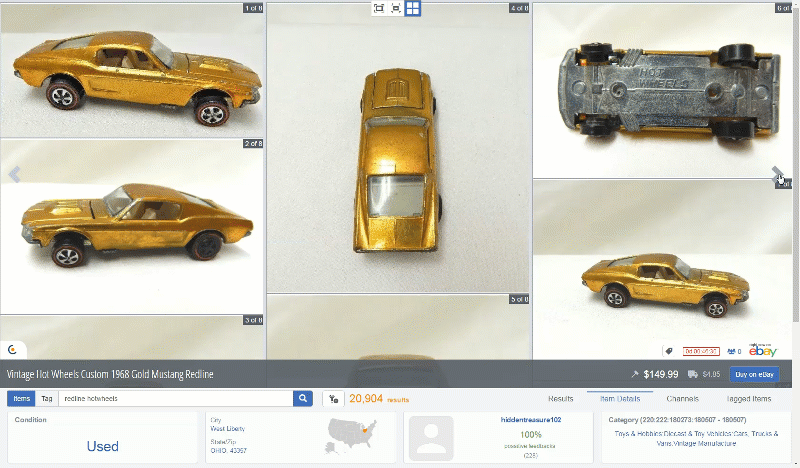Open the small side-view Mustang photo at right
The width and height of the screenshot is (800, 468).
click(x=663, y=269)
